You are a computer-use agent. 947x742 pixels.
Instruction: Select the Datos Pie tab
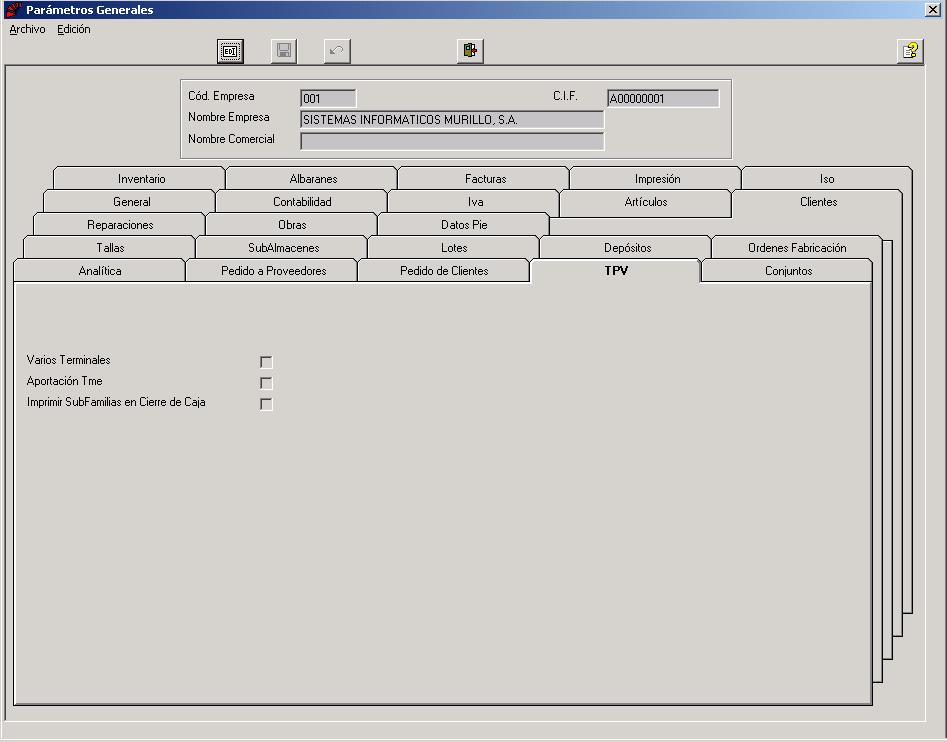click(x=463, y=225)
